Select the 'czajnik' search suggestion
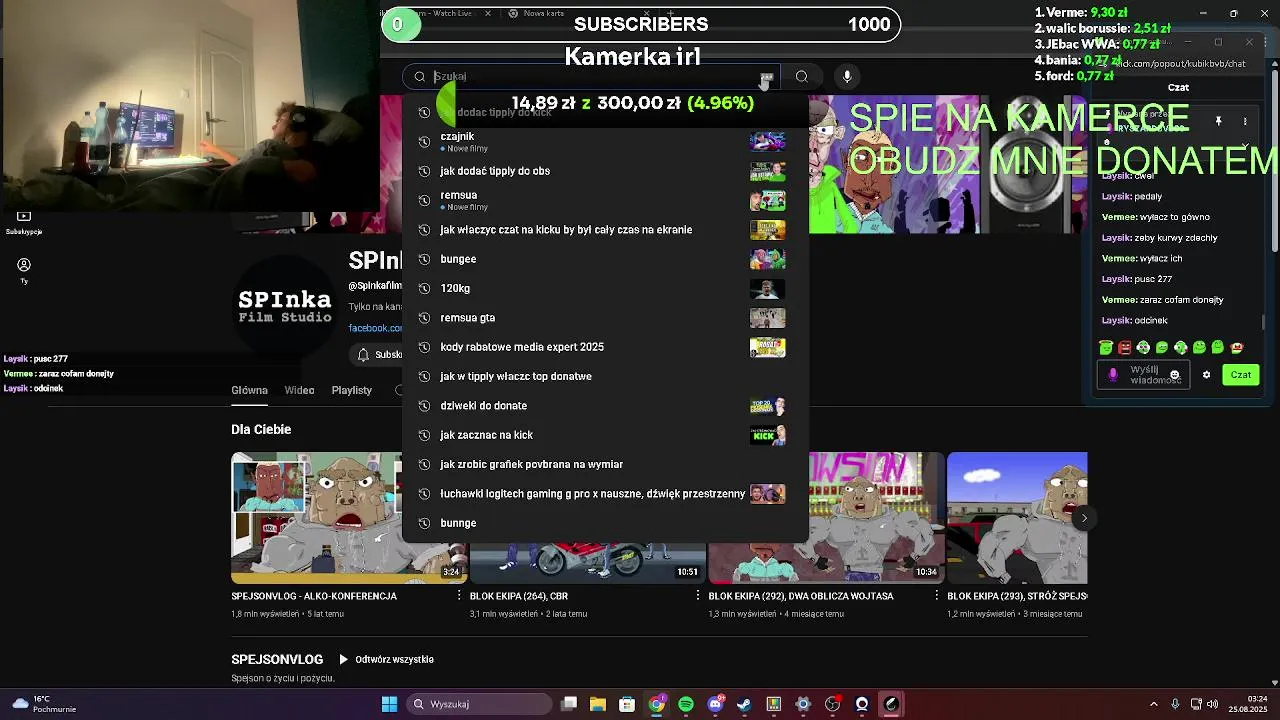 pos(604,142)
